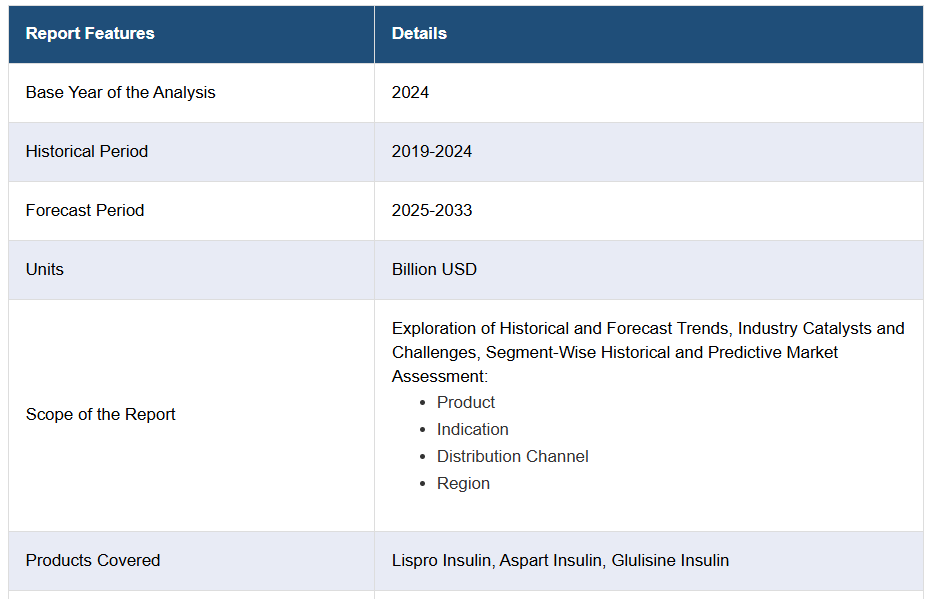The image size is (930, 599).
Task: Select the "Forecast Period" row label
Action: point(85,211)
